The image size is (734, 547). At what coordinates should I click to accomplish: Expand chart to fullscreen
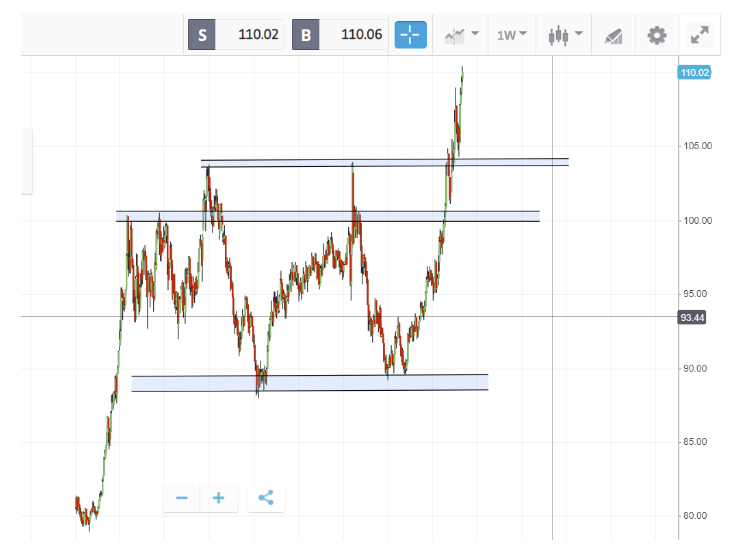pos(700,35)
